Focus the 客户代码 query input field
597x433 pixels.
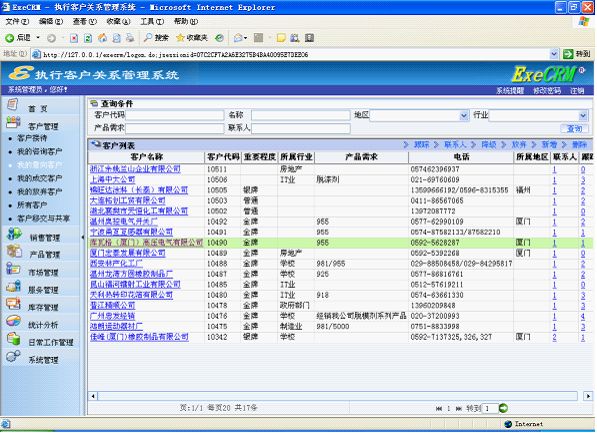pos(175,115)
